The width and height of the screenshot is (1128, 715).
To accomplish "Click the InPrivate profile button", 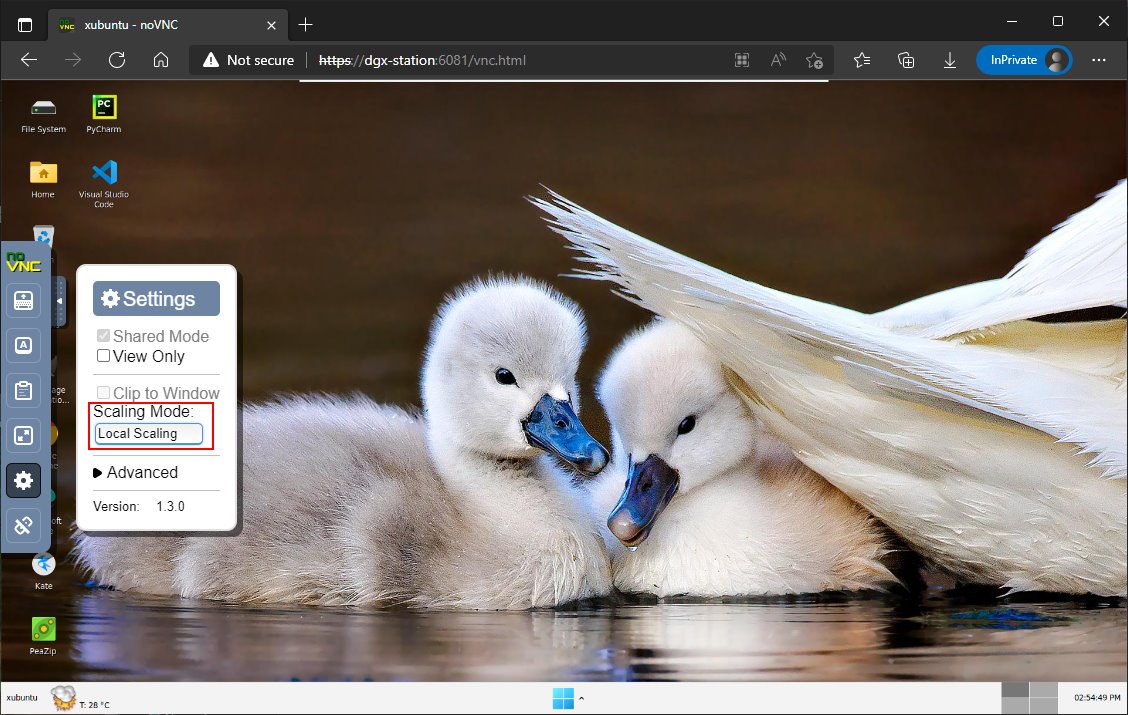I will point(1024,60).
